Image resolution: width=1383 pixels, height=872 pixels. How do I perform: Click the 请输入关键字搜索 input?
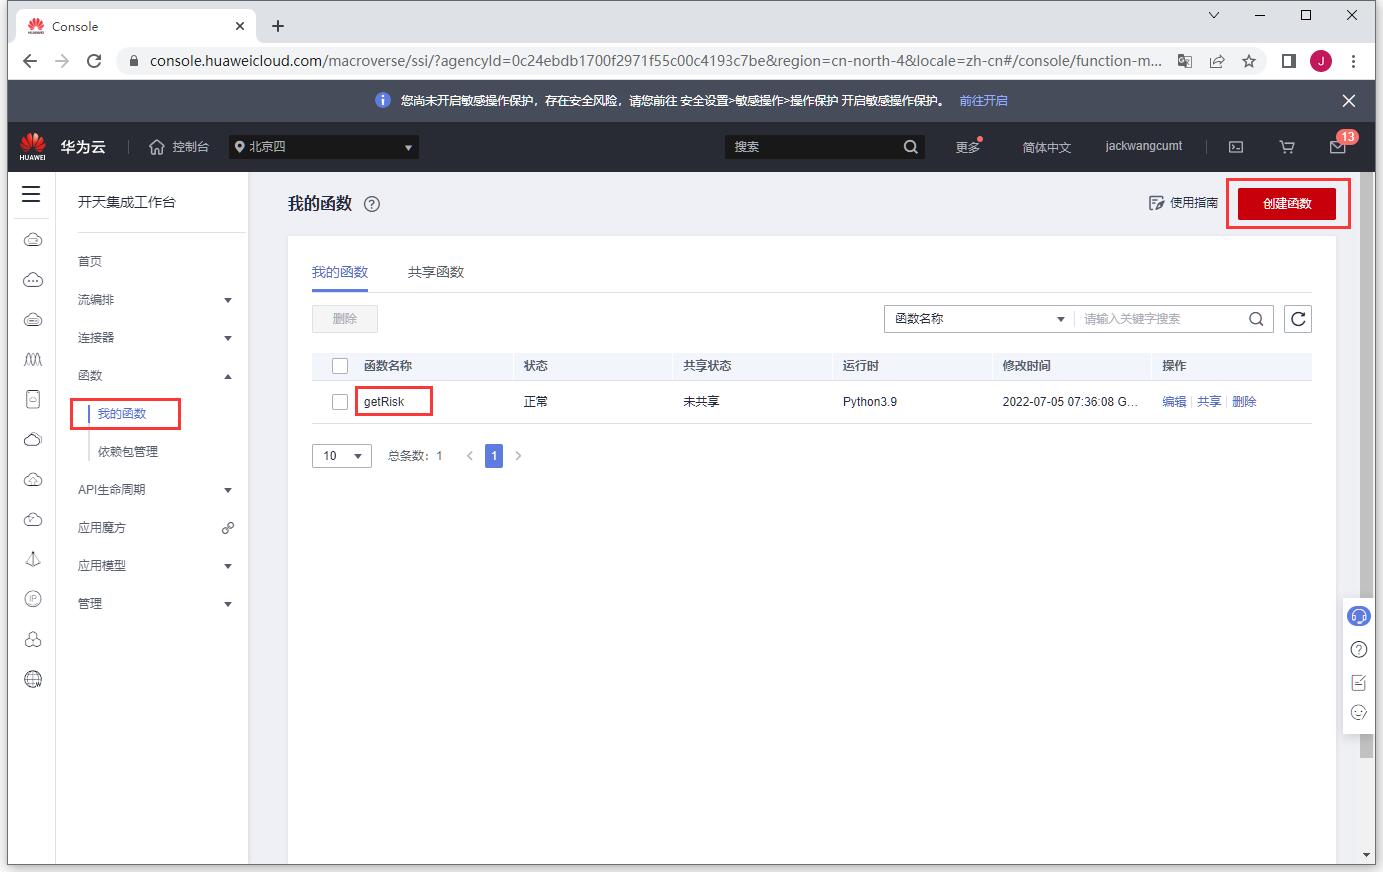point(1160,319)
